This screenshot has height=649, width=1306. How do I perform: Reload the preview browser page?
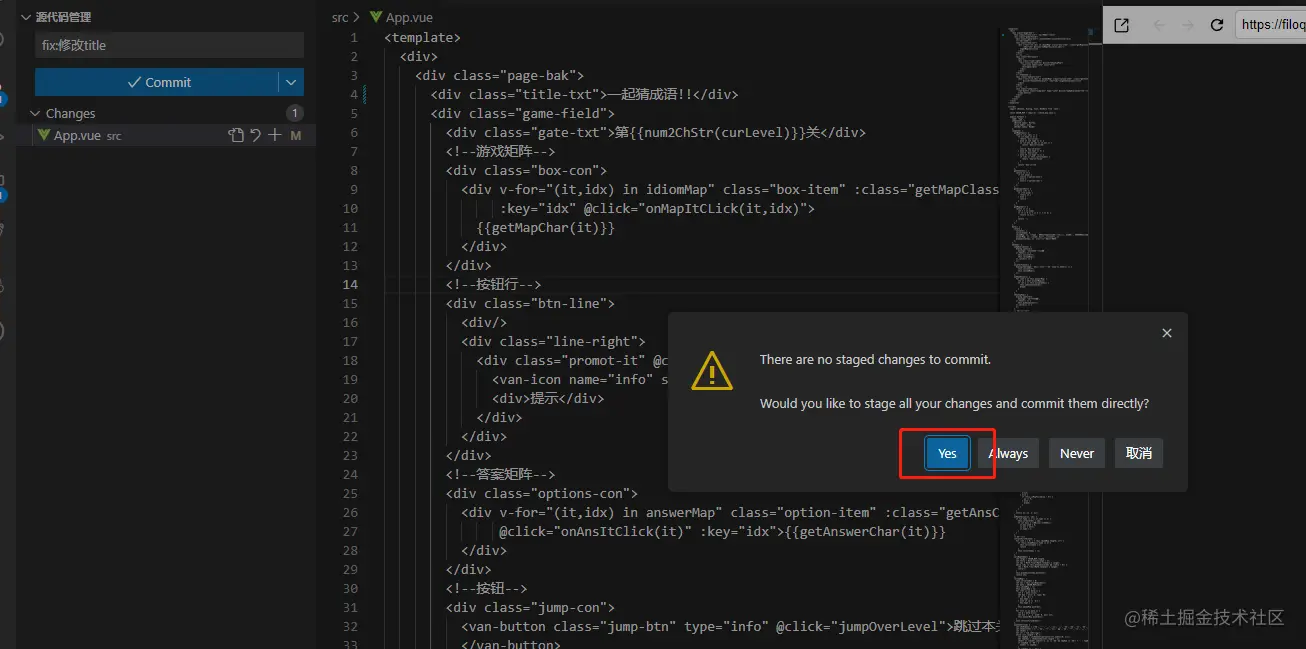point(1217,25)
